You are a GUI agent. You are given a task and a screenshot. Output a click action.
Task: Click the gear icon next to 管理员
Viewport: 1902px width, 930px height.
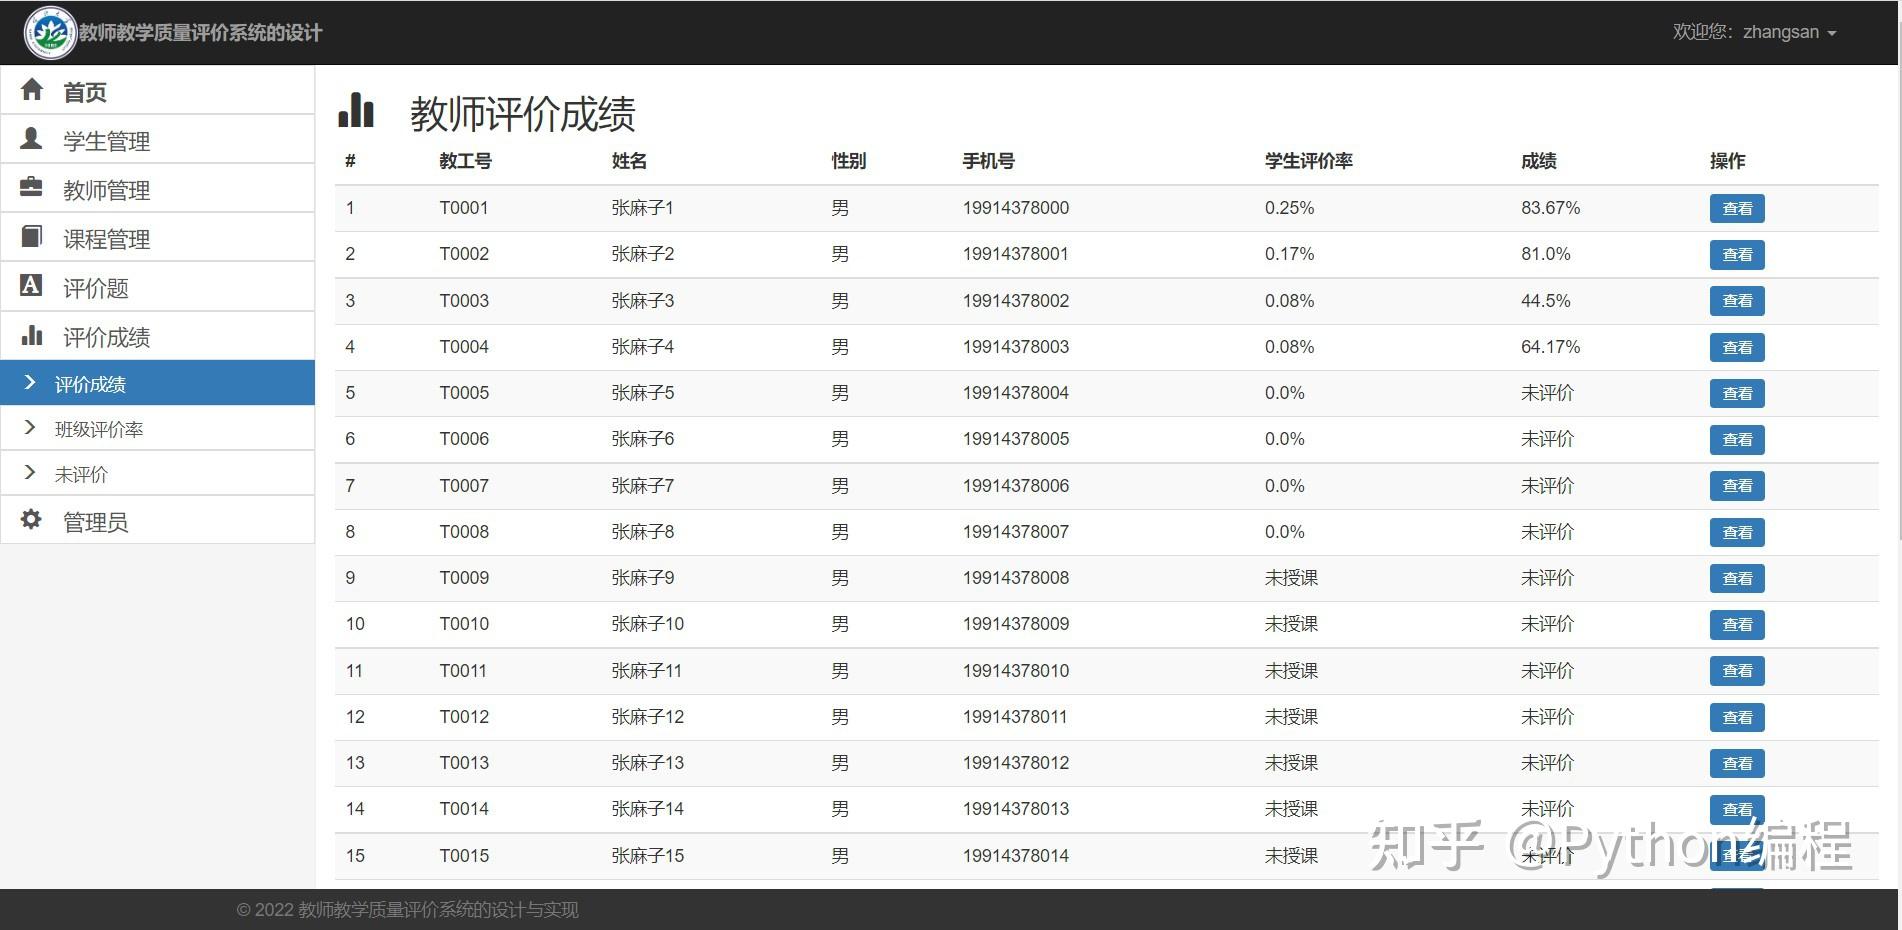tap(33, 519)
